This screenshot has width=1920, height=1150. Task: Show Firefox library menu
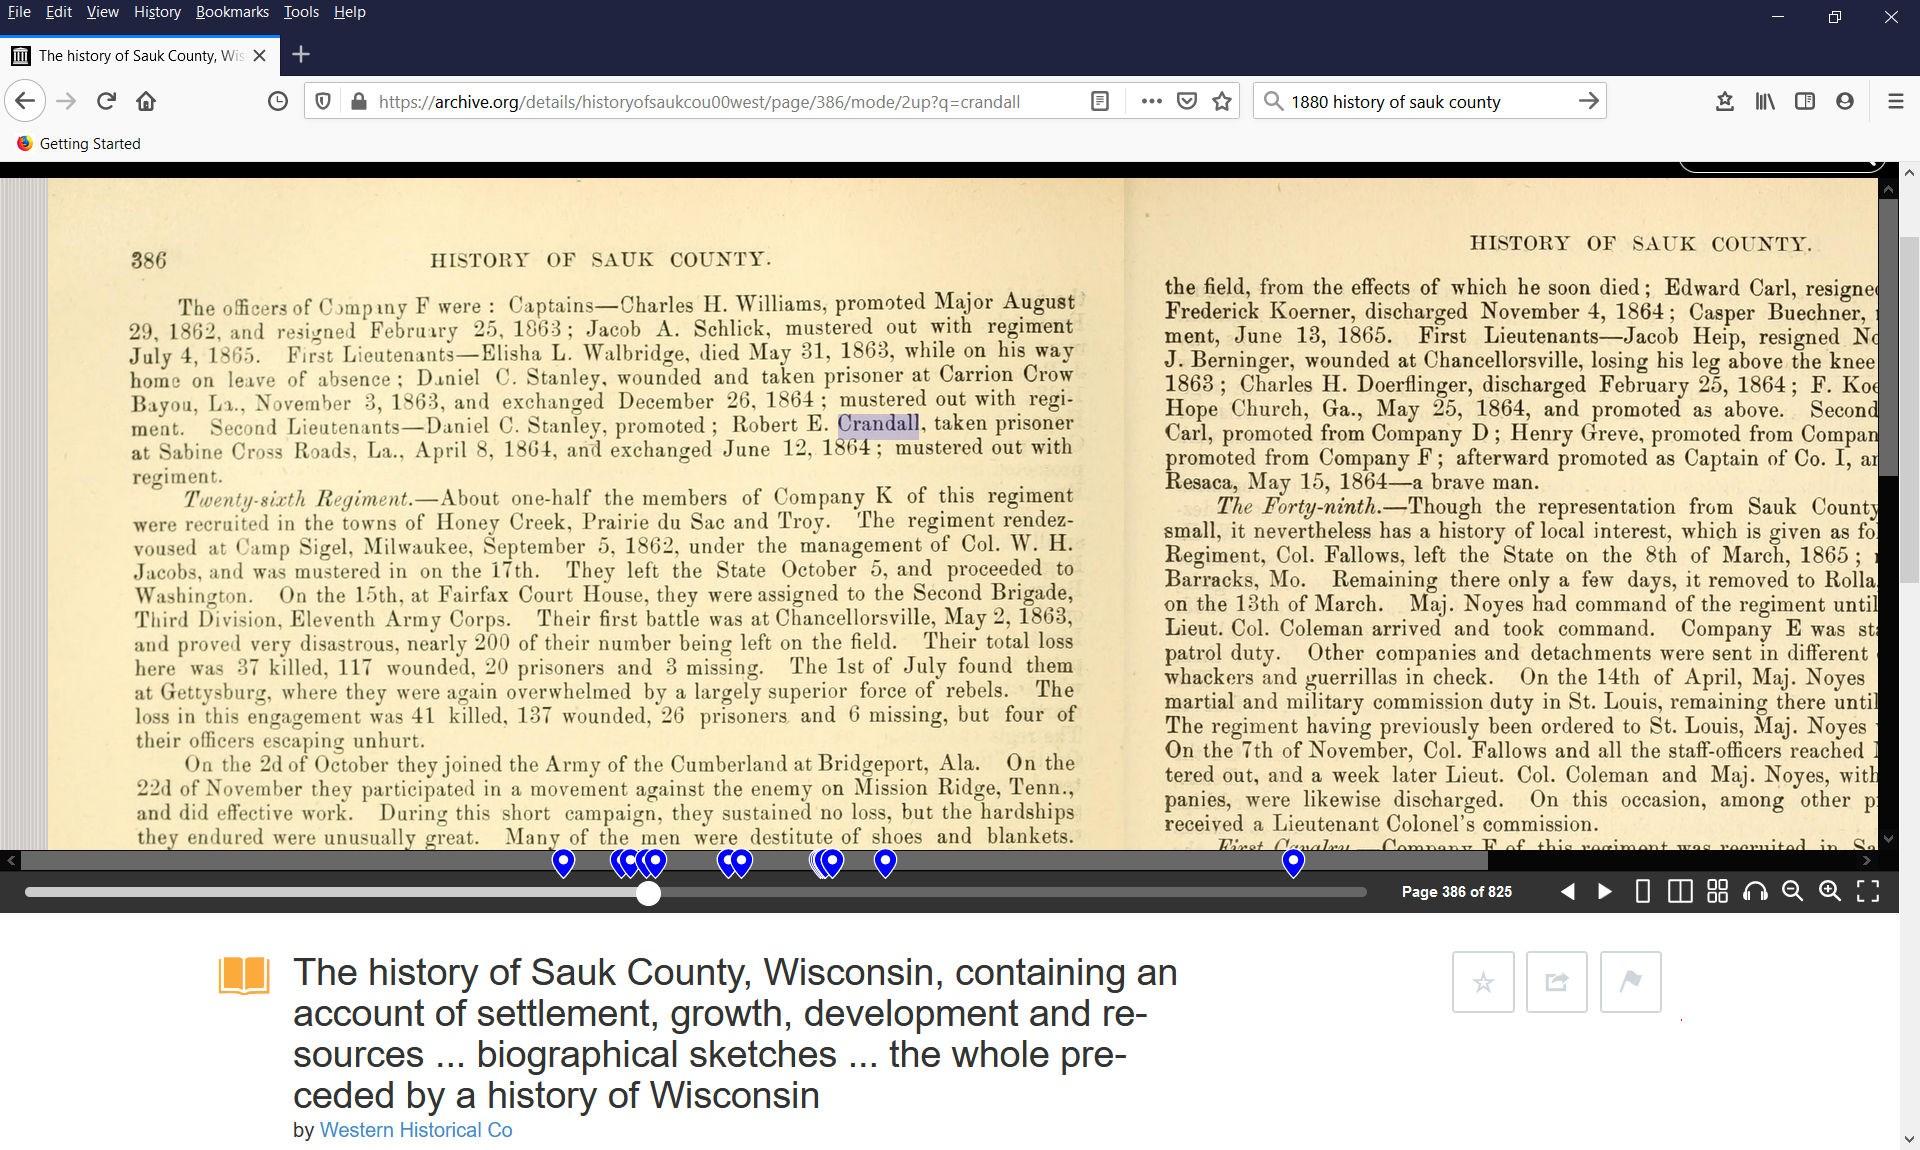1765,102
